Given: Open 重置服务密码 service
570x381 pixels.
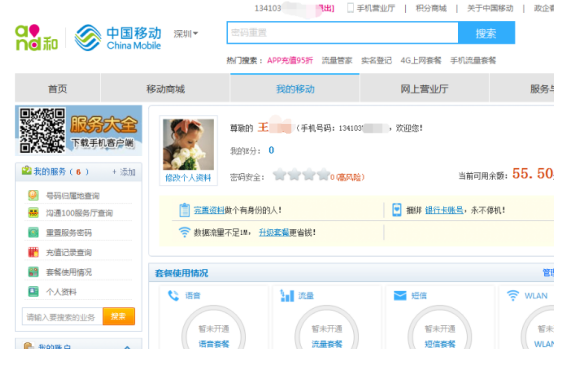Looking at the screenshot, I should coord(69,233).
